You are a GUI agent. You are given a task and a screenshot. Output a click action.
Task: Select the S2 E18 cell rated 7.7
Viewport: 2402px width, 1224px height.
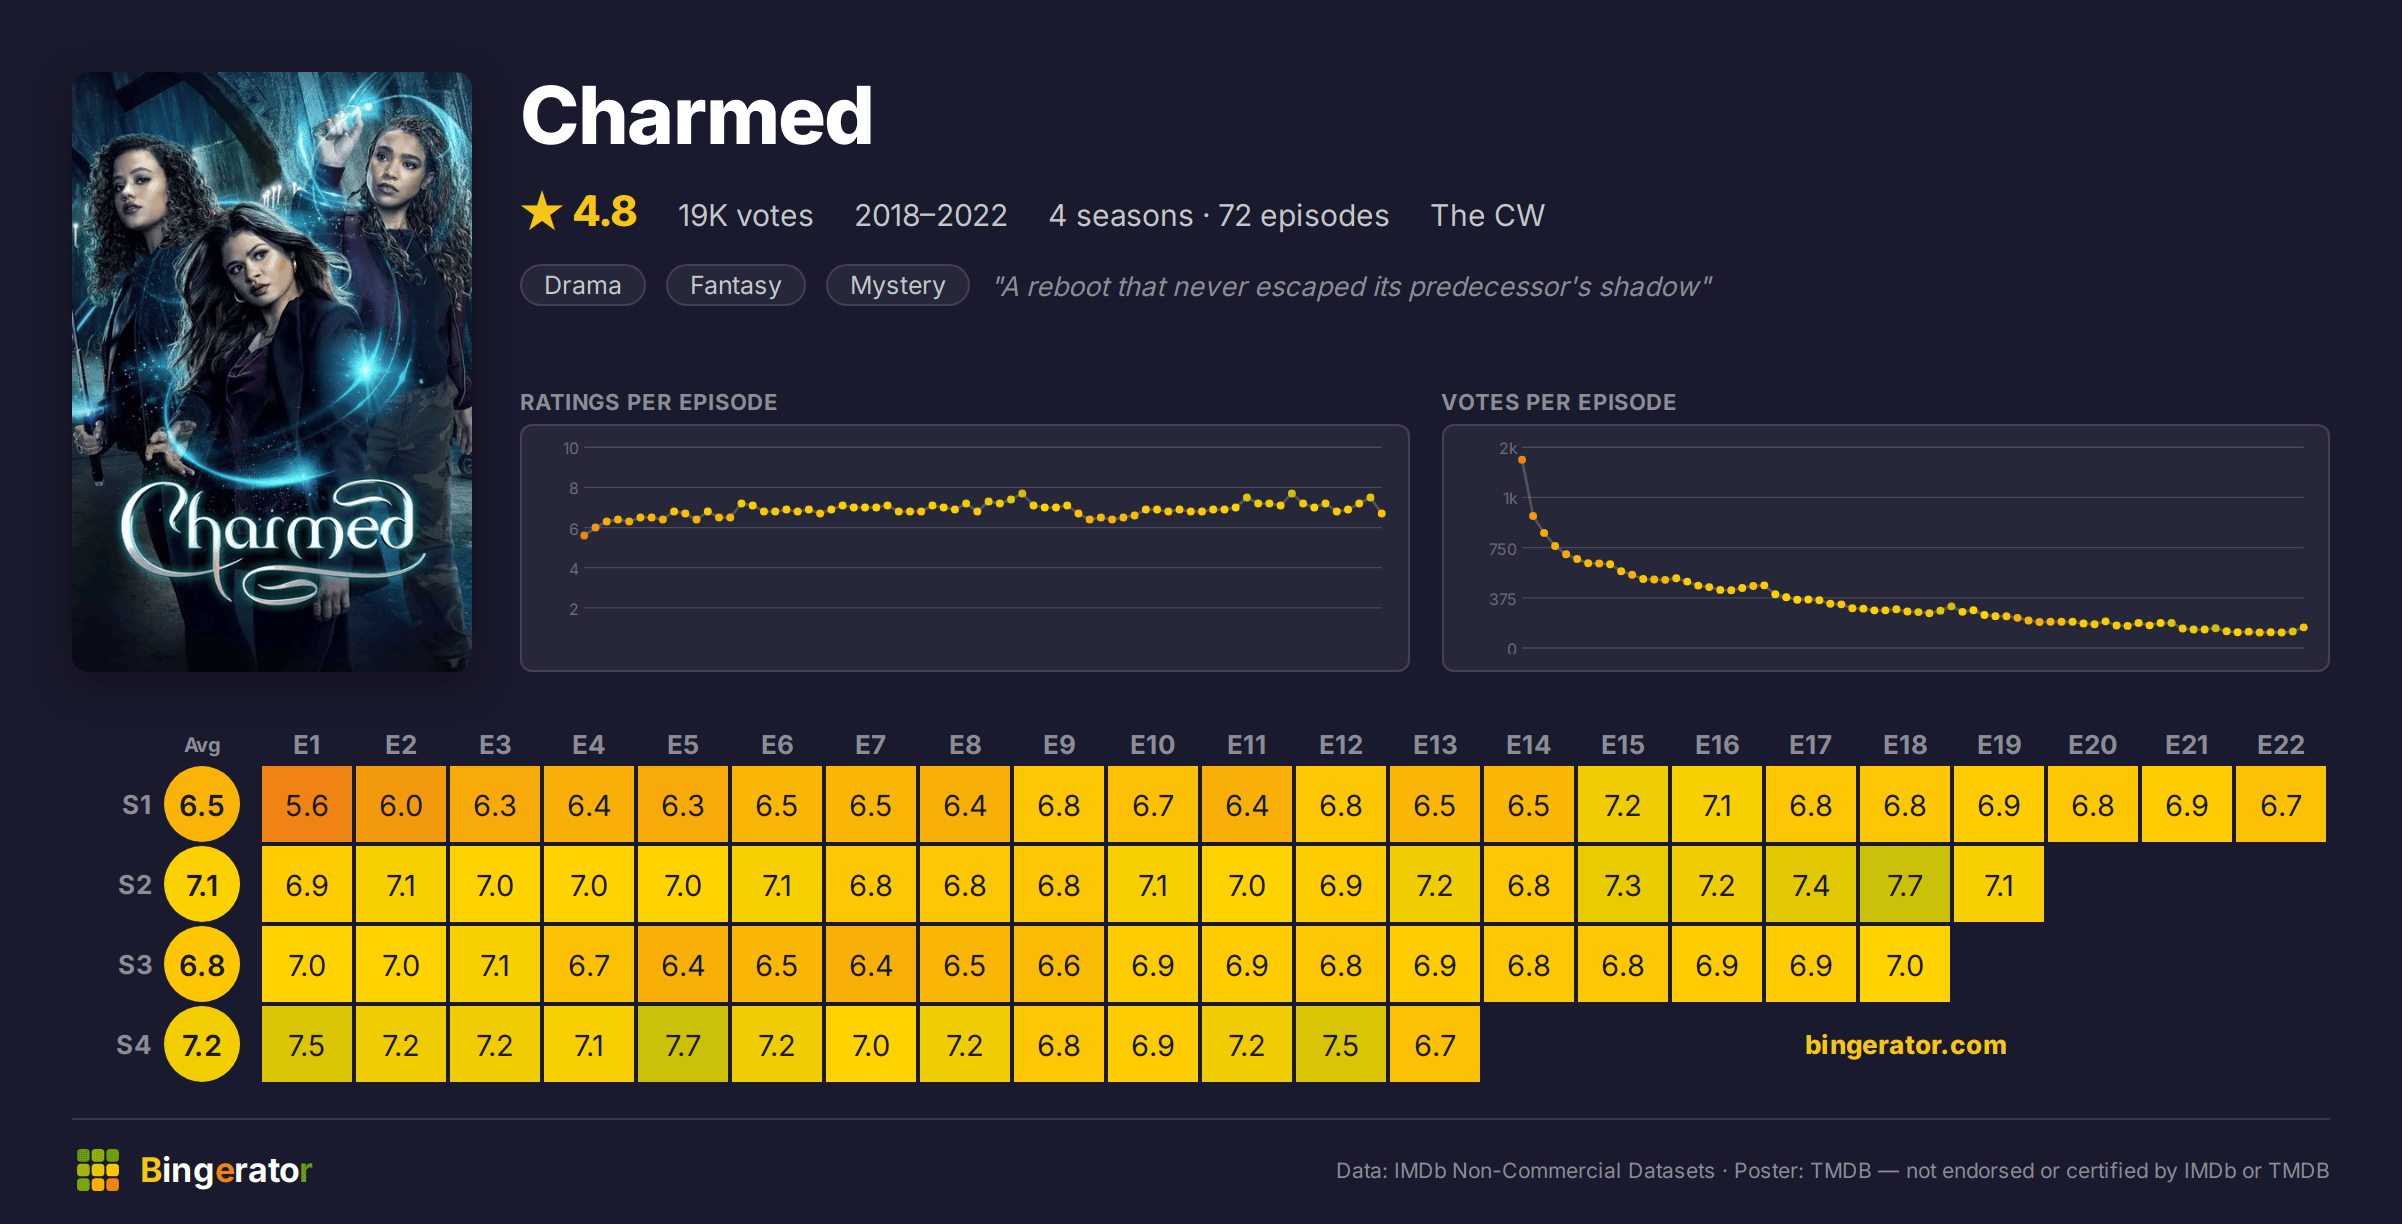[x=1905, y=884]
